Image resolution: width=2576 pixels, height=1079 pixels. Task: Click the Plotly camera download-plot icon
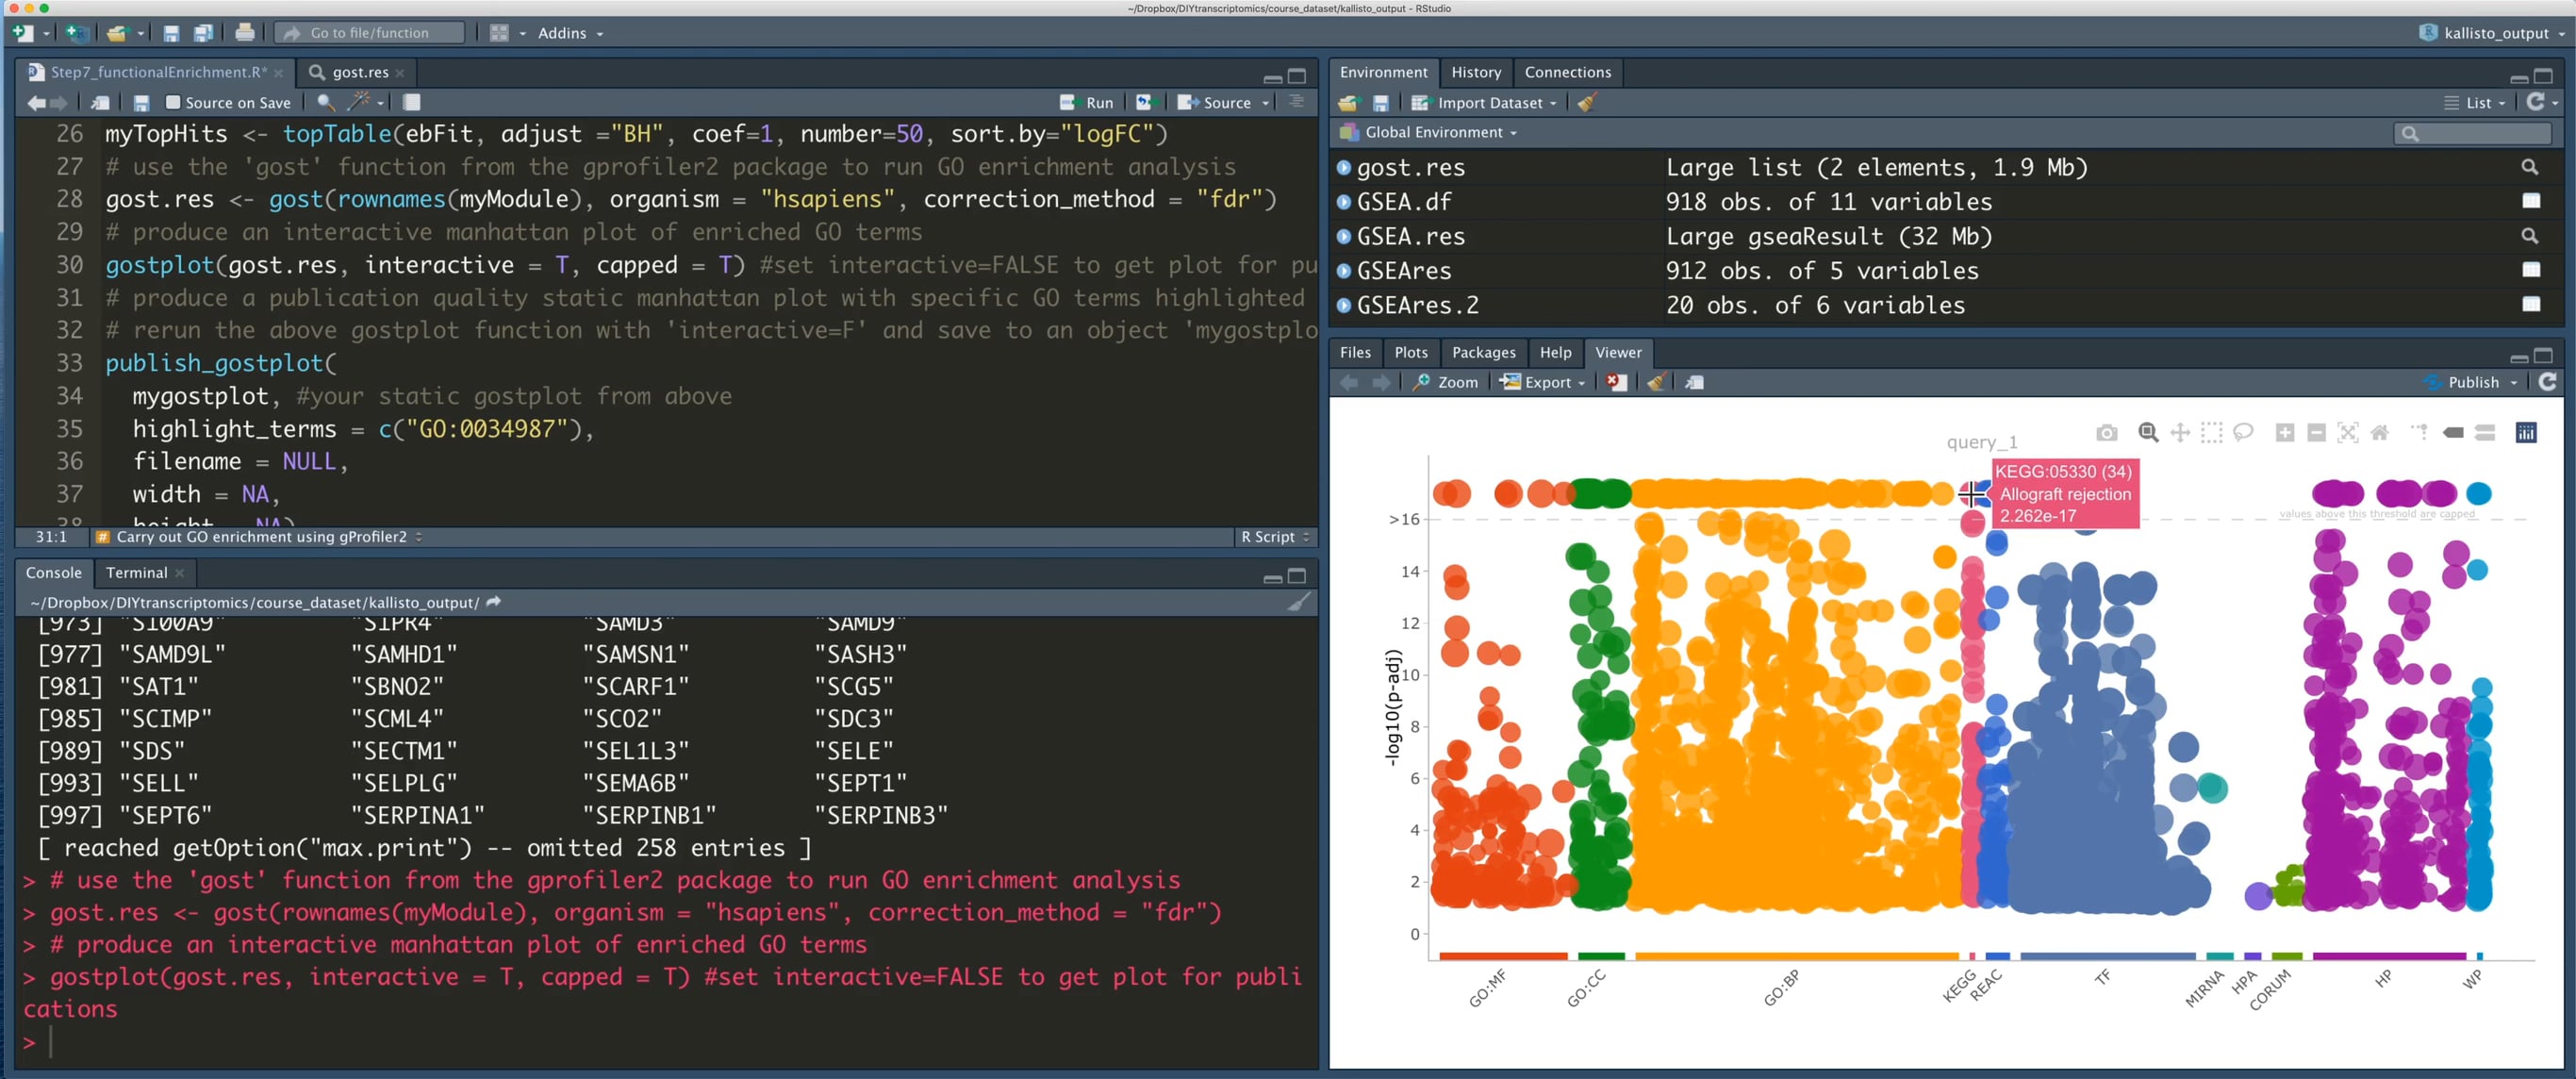click(x=2107, y=433)
